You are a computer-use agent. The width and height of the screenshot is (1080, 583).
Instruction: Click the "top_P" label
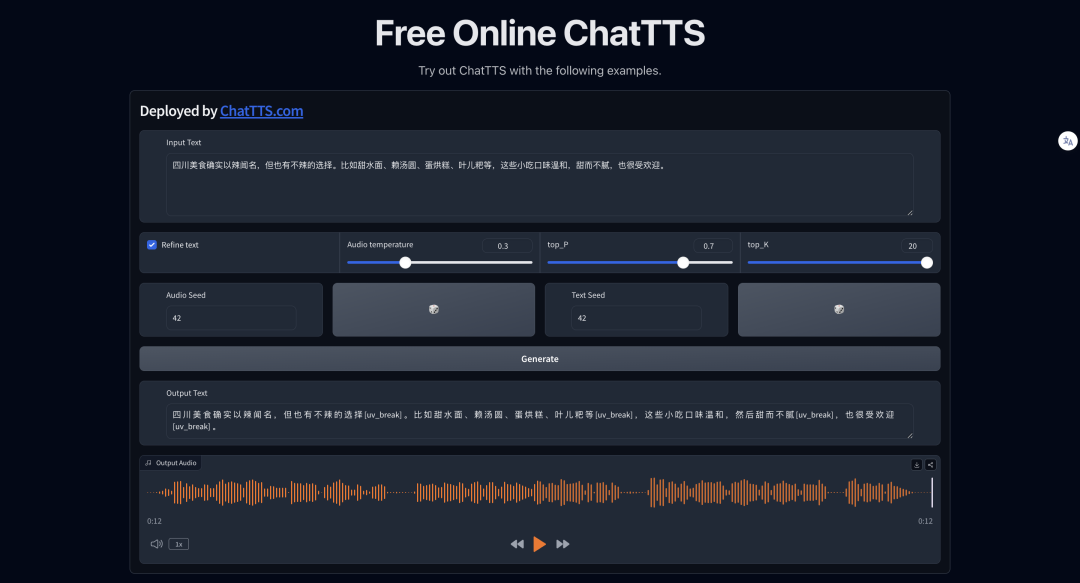pyautogui.click(x=558, y=245)
